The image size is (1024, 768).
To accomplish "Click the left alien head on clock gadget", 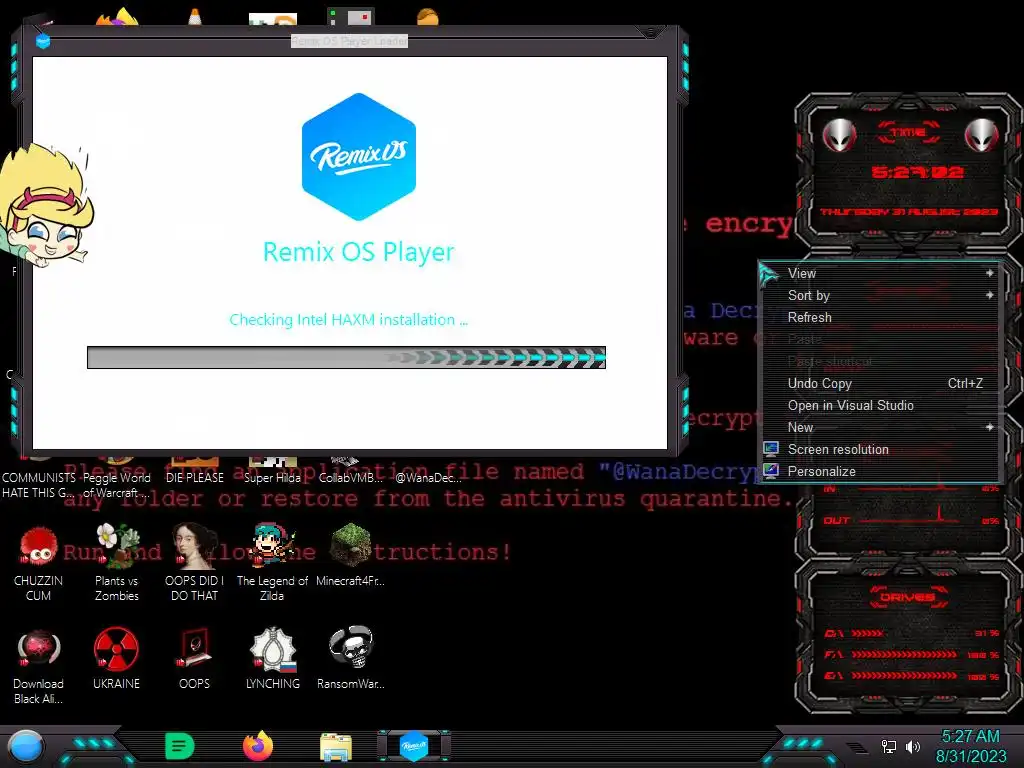I will coord(839,136).
